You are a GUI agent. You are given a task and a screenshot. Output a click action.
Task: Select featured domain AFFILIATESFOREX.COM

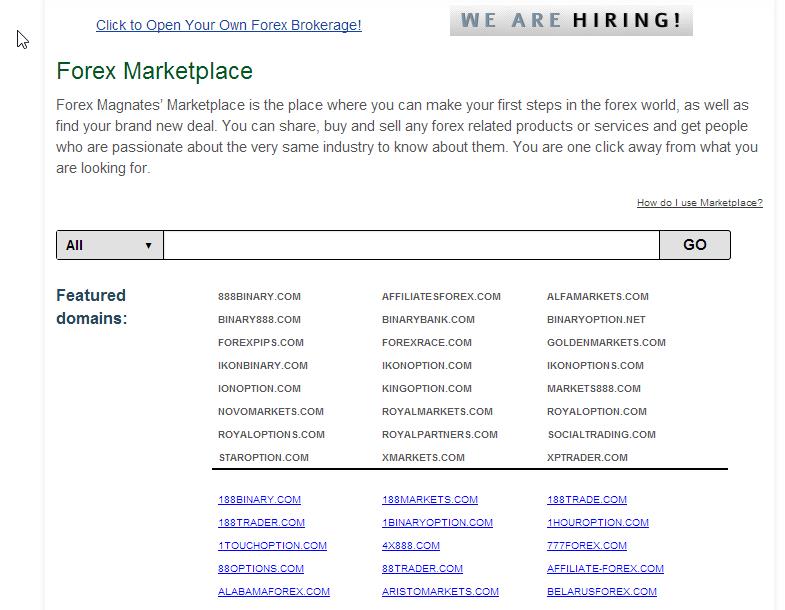[x=441, y=297]
